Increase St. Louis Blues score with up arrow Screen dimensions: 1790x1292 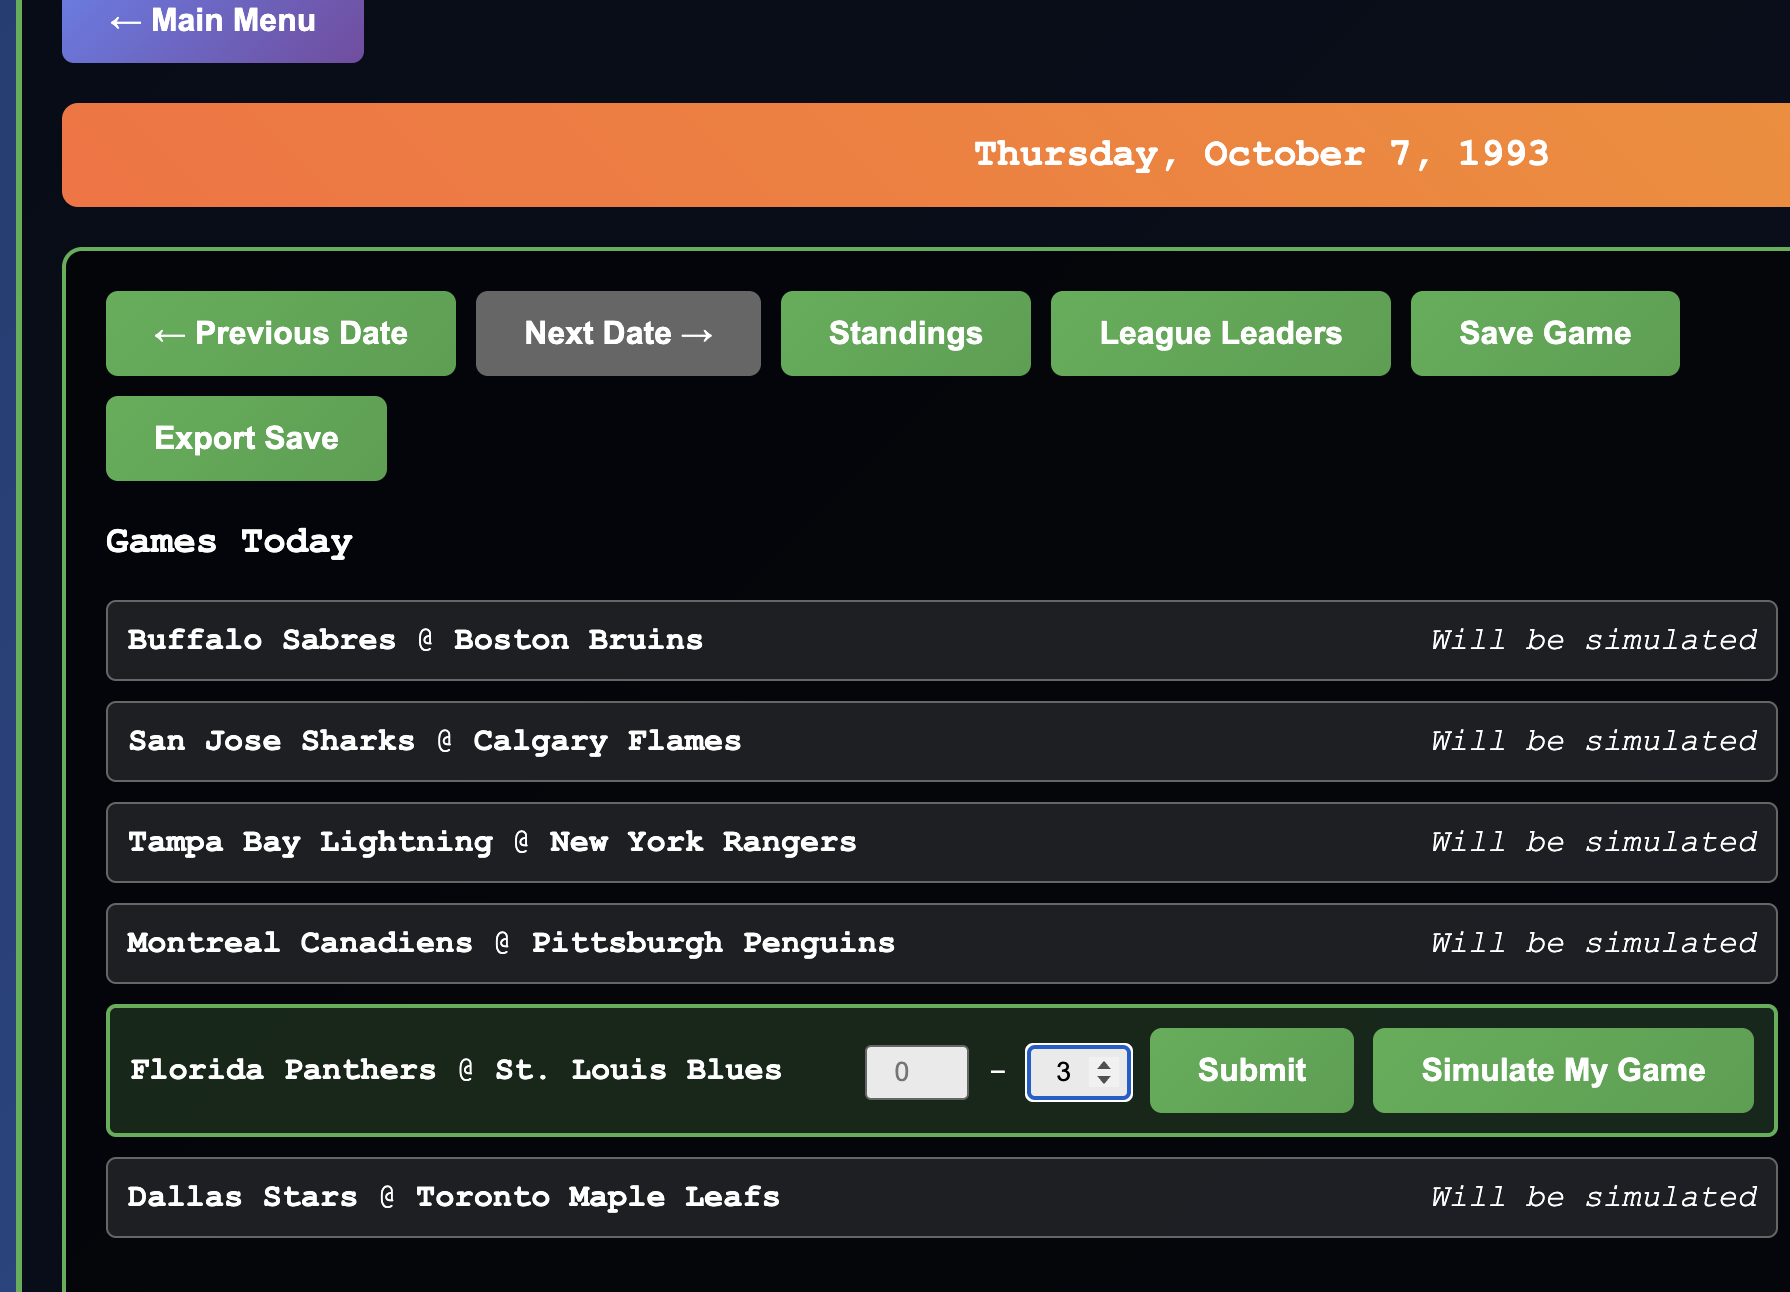pos(1104,1064)
